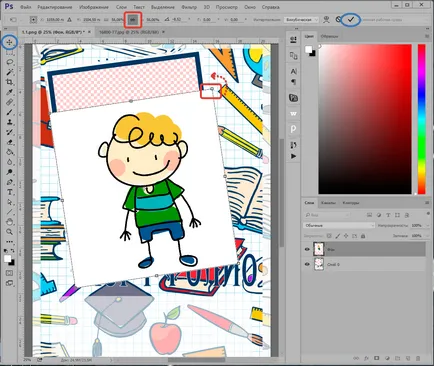Commit the transform with the checkmark
This screenshot has height=366, width=434.
(350, 20)
